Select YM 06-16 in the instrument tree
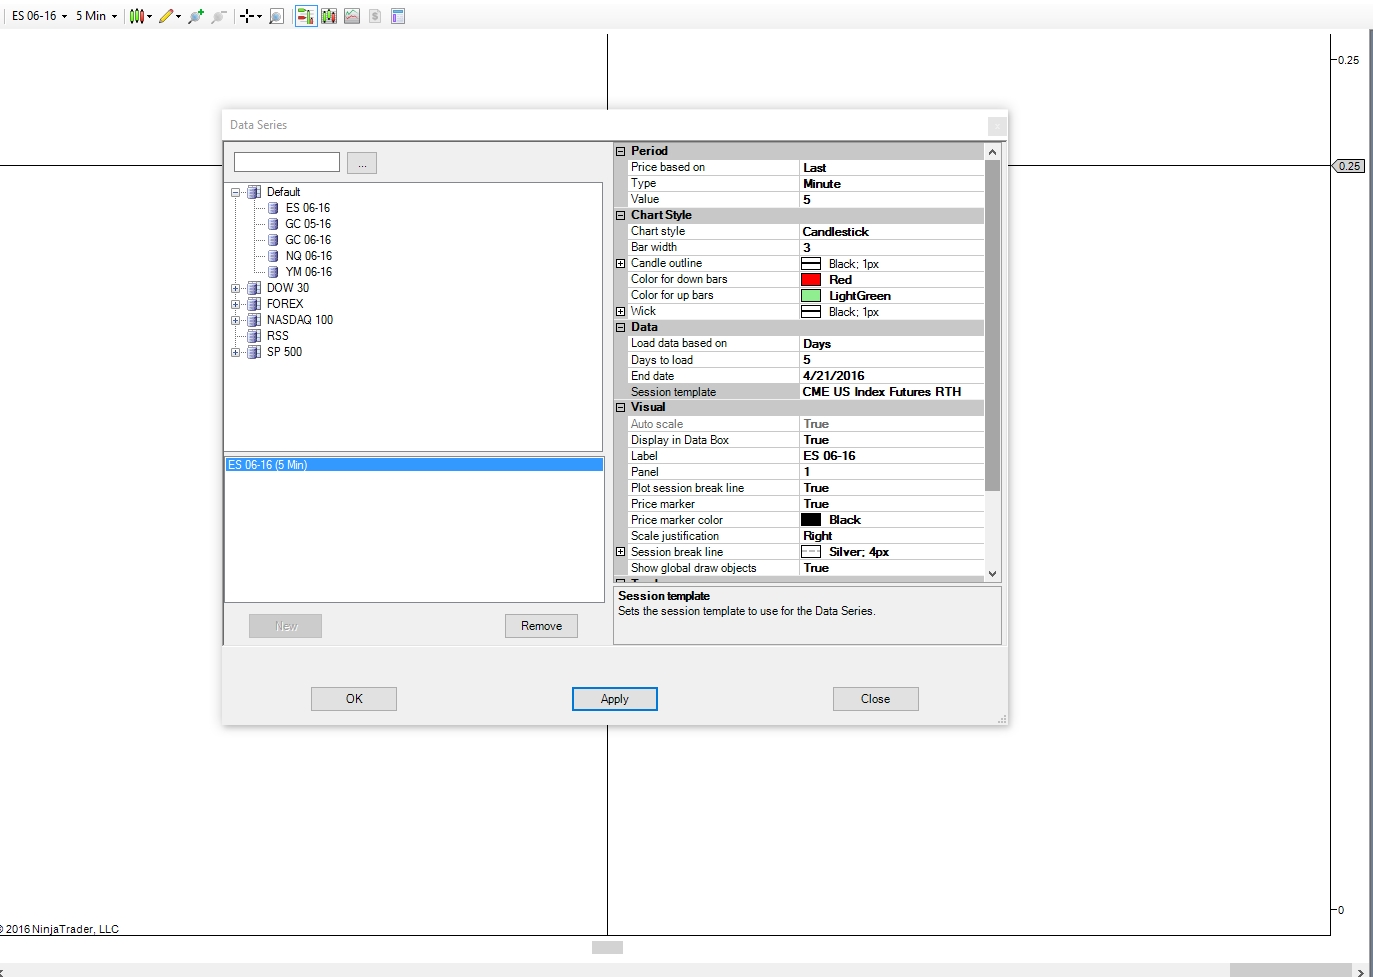The image size is (1373, 977). 308,272
